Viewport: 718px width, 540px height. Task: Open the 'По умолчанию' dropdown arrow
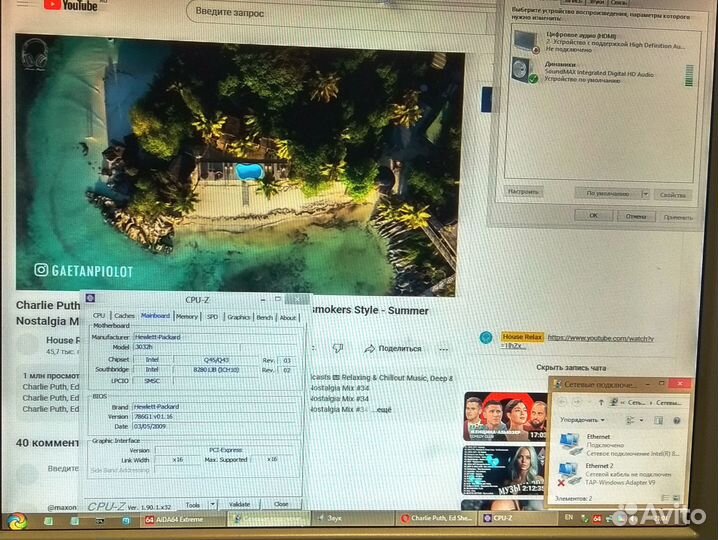point(645,193)
